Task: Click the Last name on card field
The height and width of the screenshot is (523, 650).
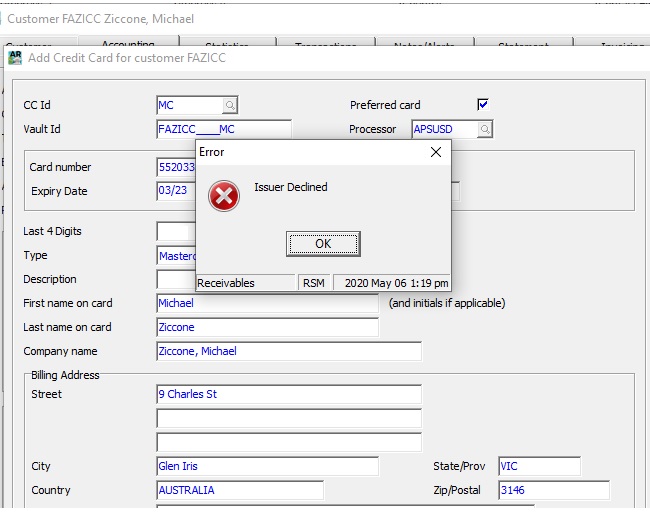Action: (268, 327)
